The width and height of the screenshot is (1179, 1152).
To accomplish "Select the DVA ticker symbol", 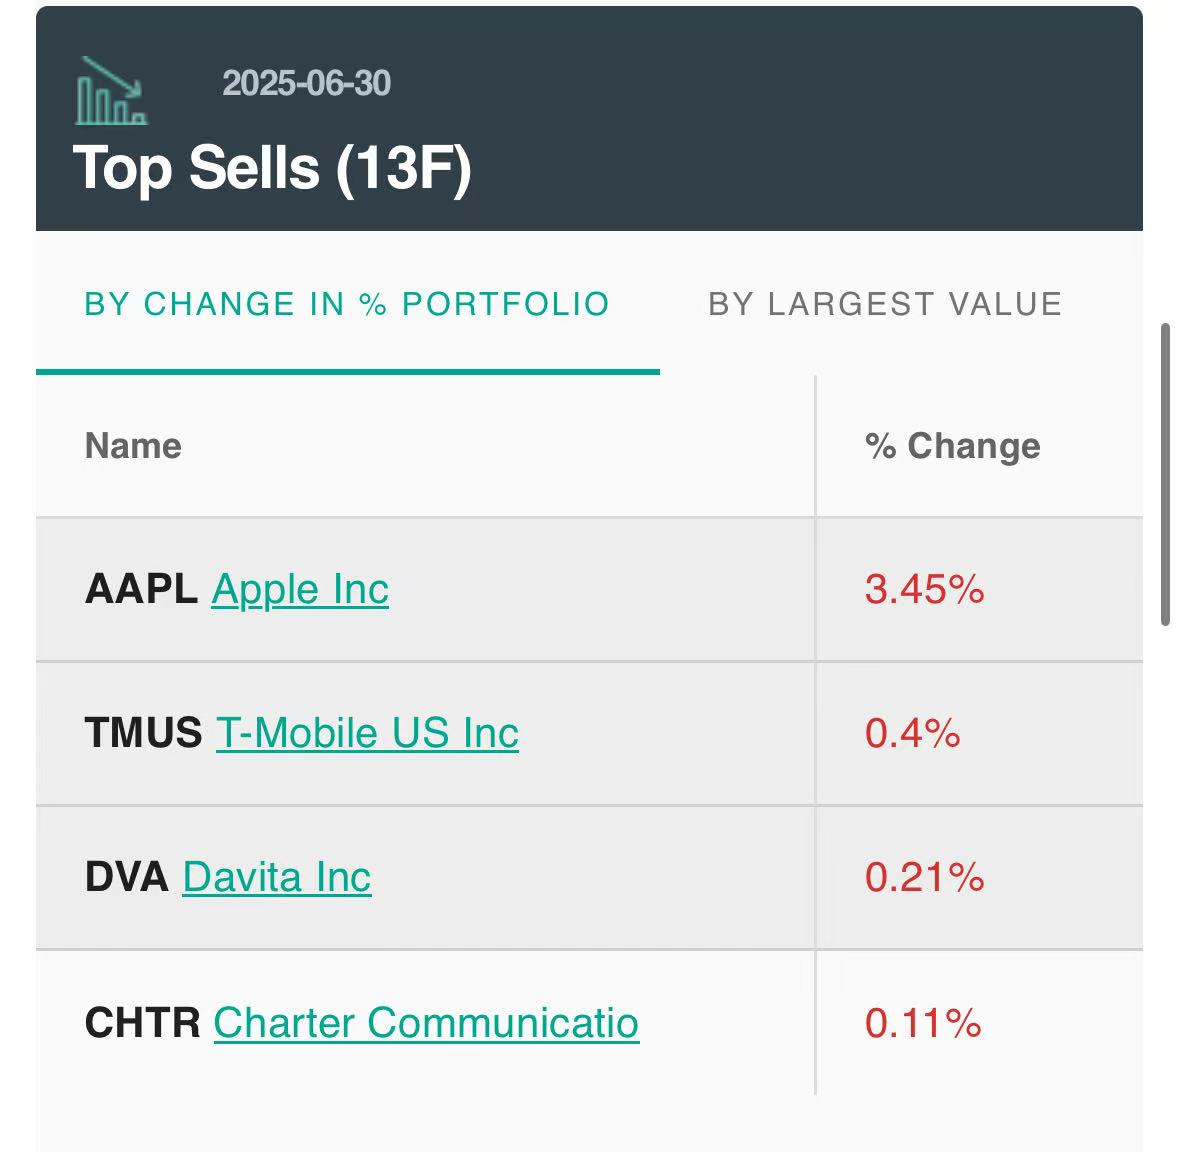I will (127, 877).
